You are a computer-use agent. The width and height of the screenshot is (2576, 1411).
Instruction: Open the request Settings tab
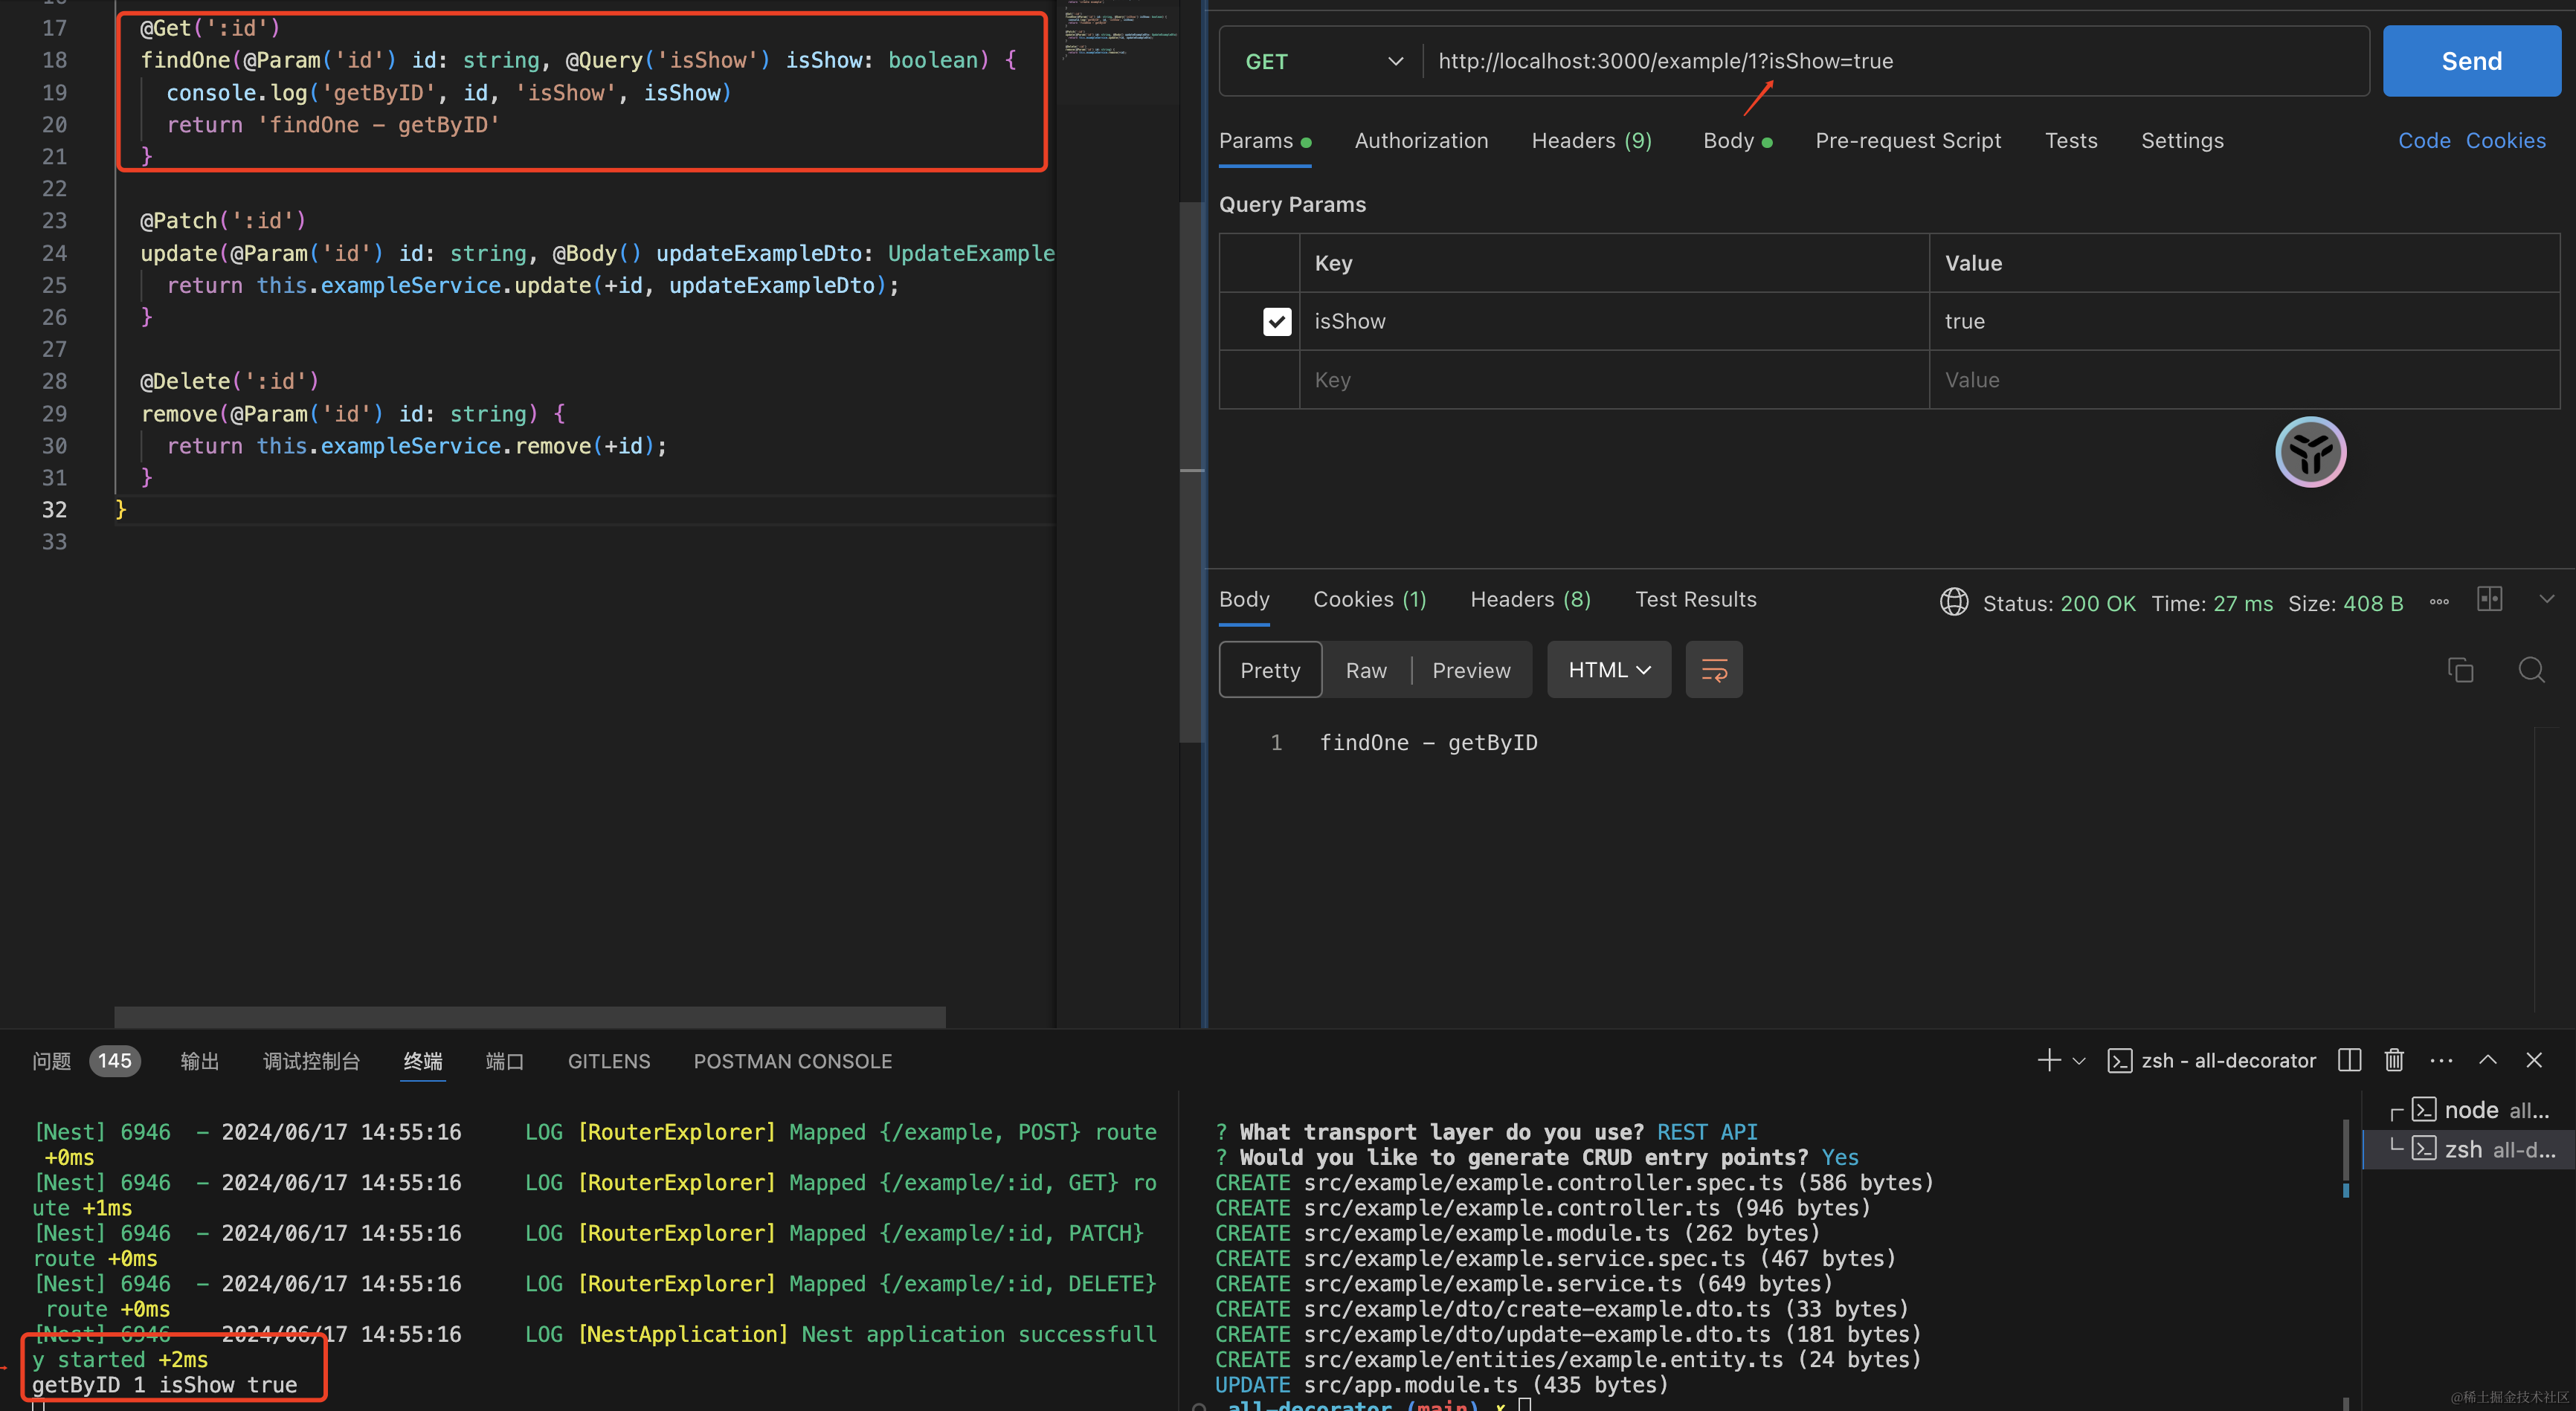2182,141
